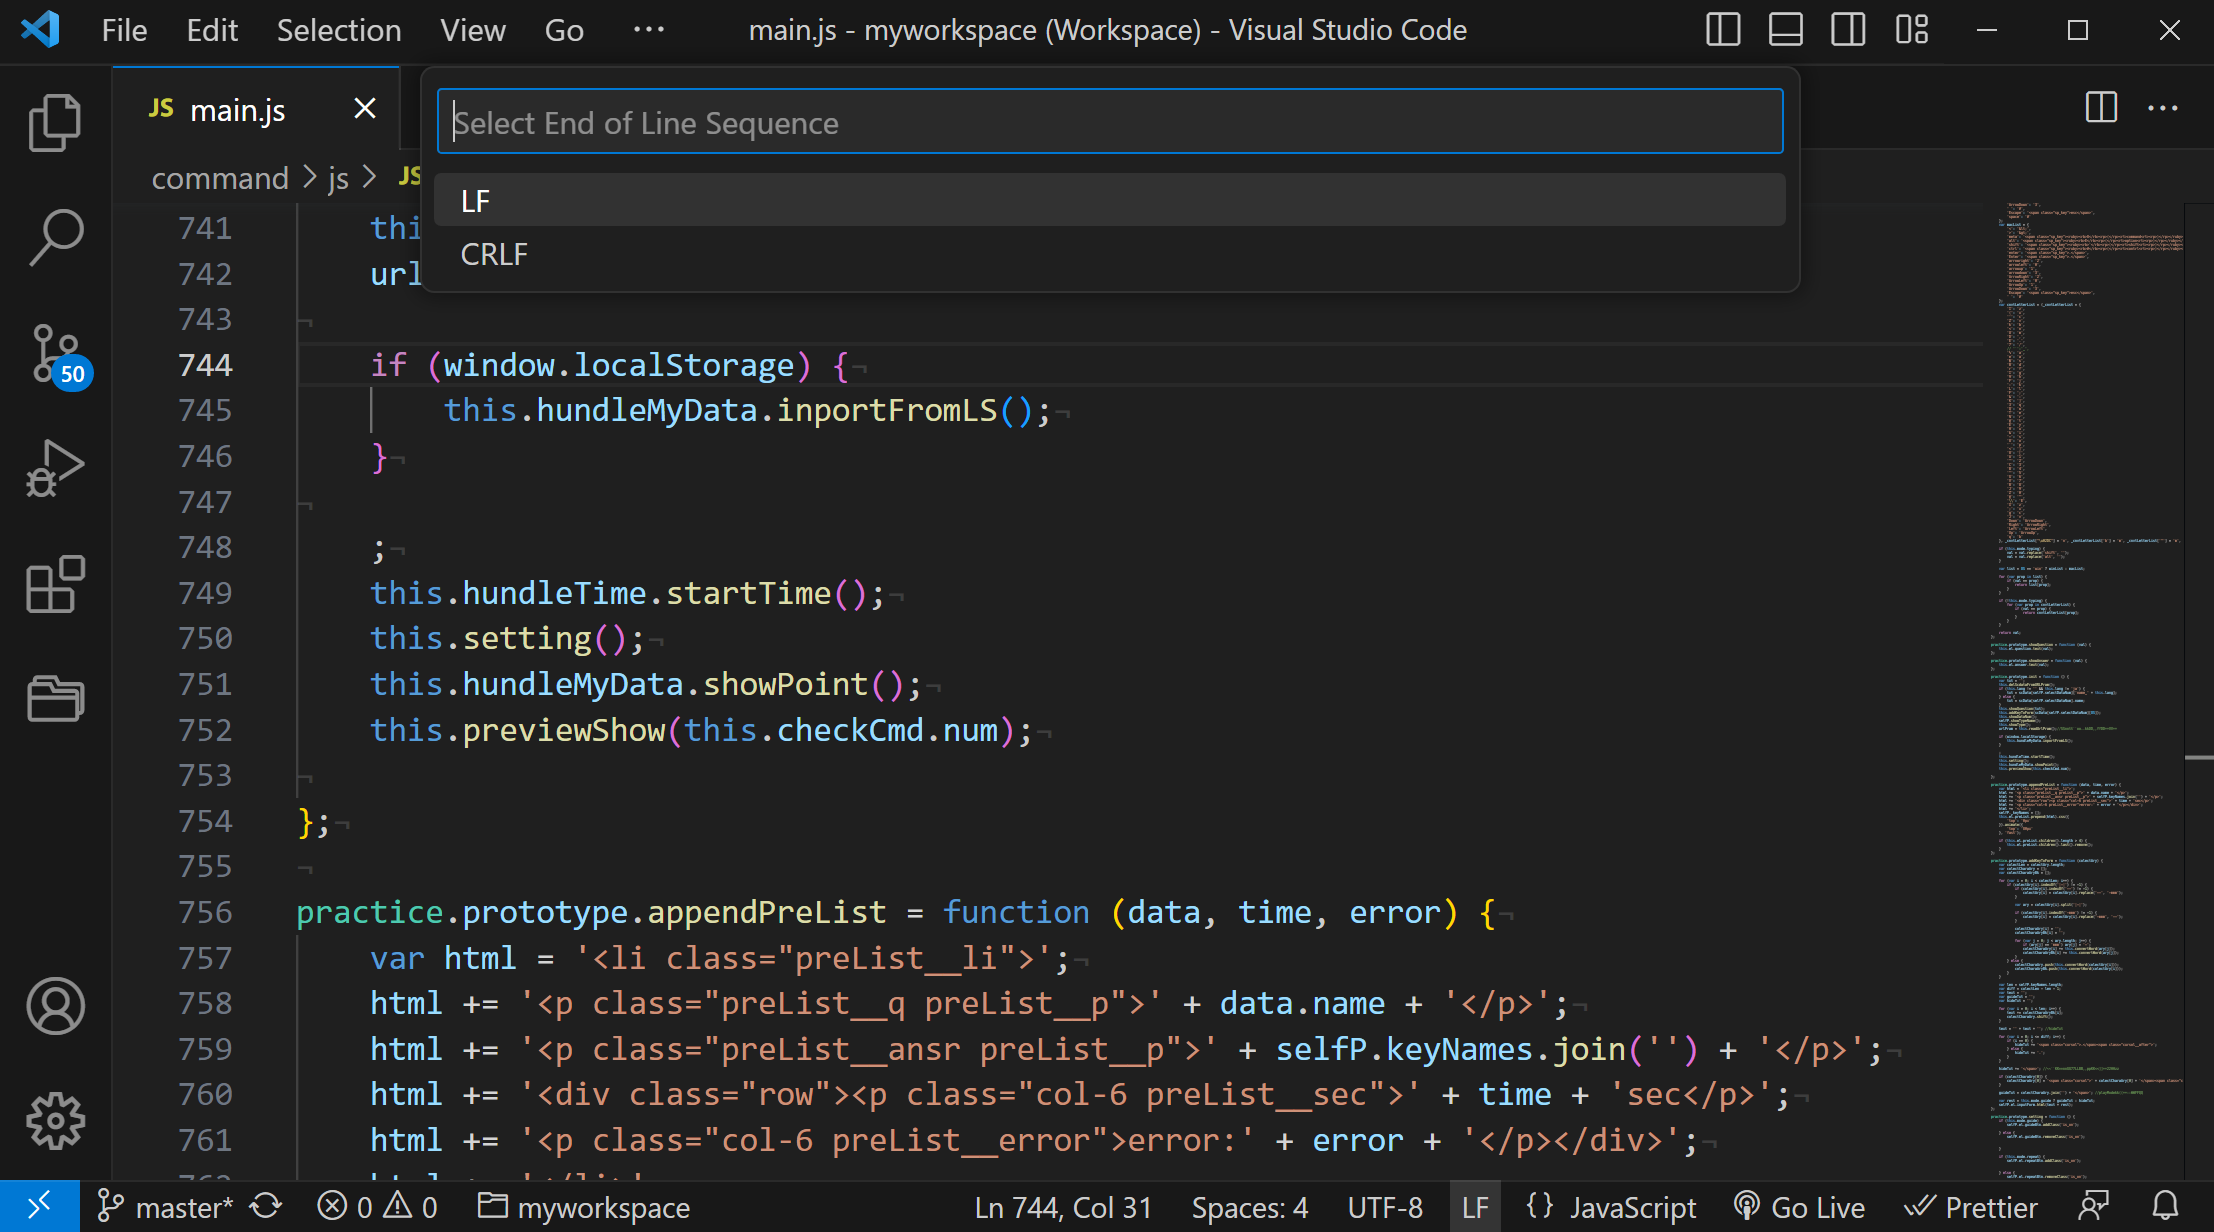Click previewShow call on line 752
The height and width of the screenshot is (1232, 2214).
[564, 730]
